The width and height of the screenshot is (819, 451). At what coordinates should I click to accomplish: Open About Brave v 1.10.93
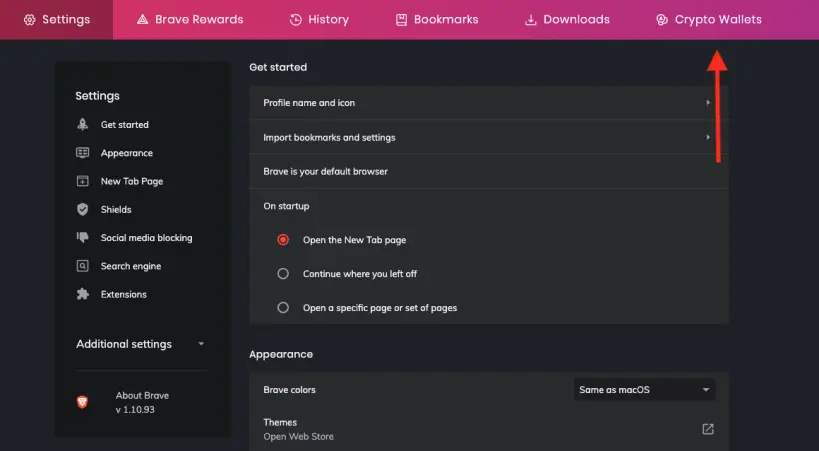click(142, 402)
